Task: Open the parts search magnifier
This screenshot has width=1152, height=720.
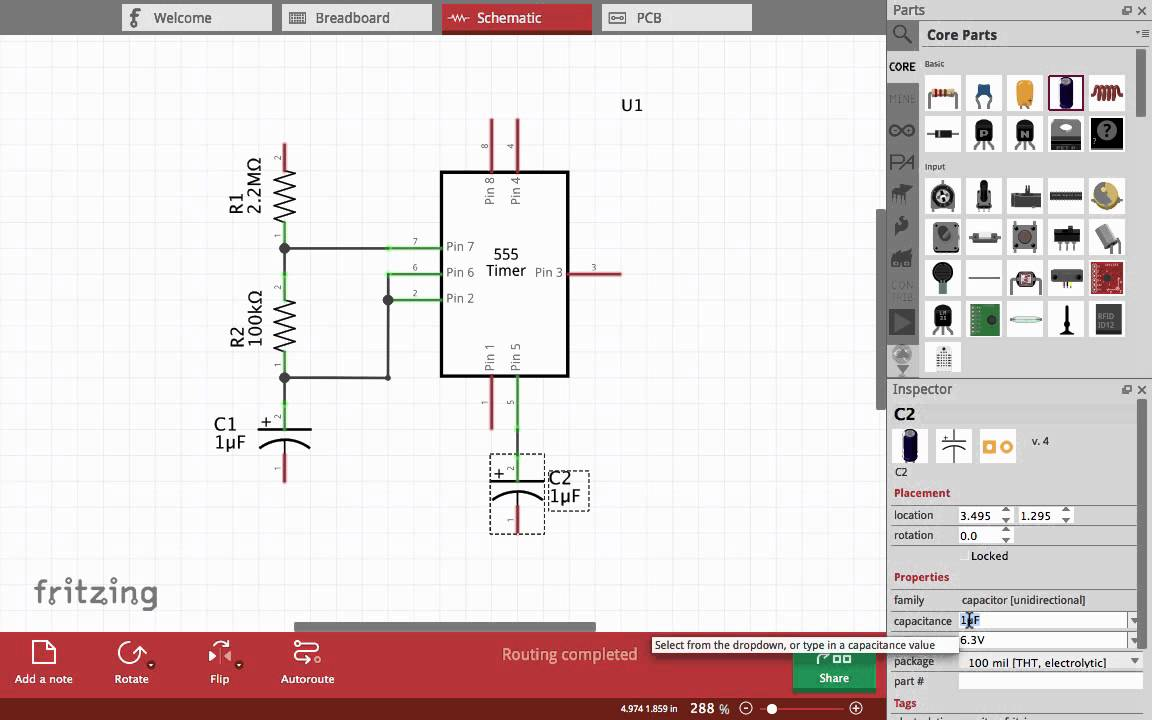Action: point(902,34)
